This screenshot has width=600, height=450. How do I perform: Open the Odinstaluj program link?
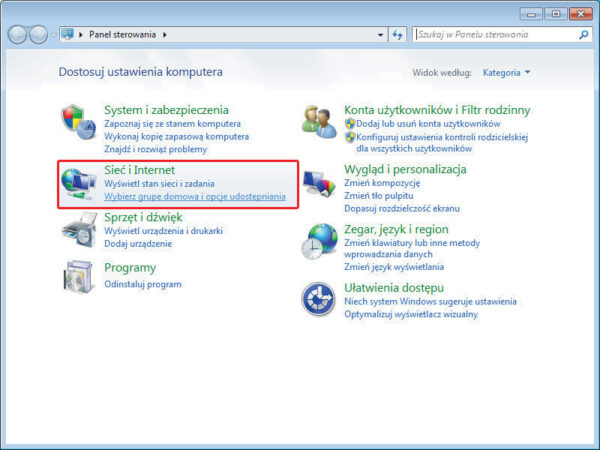[x=143, y=285]
